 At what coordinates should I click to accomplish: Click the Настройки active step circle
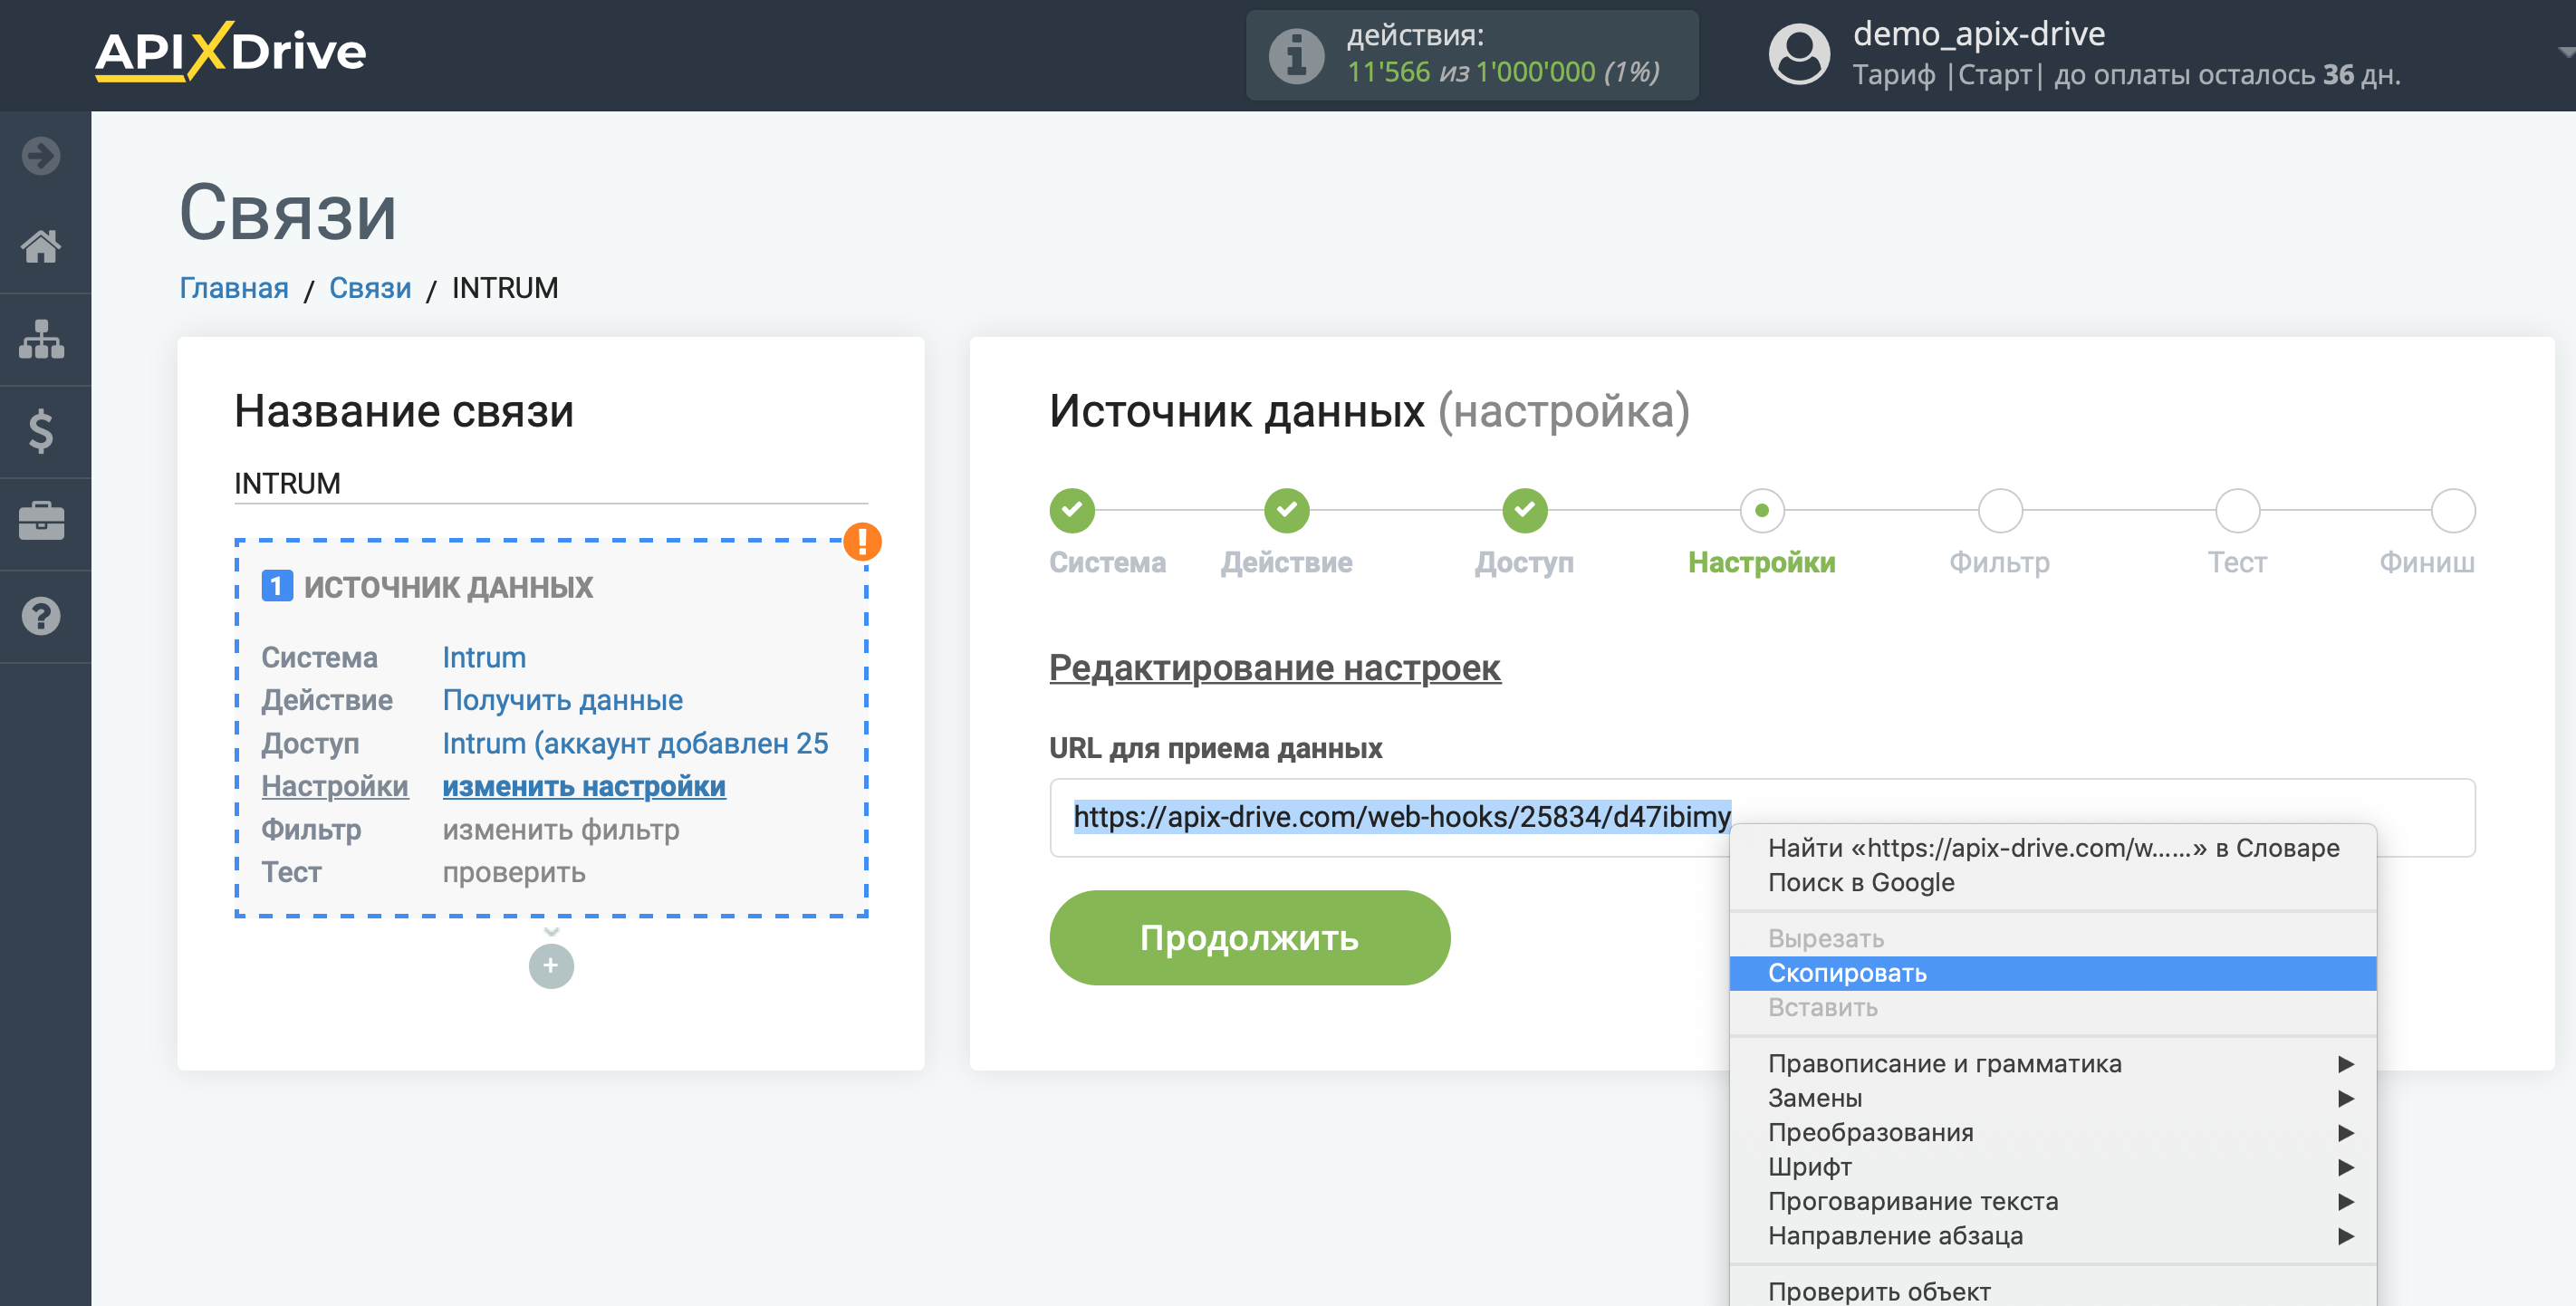(1762, 510)
